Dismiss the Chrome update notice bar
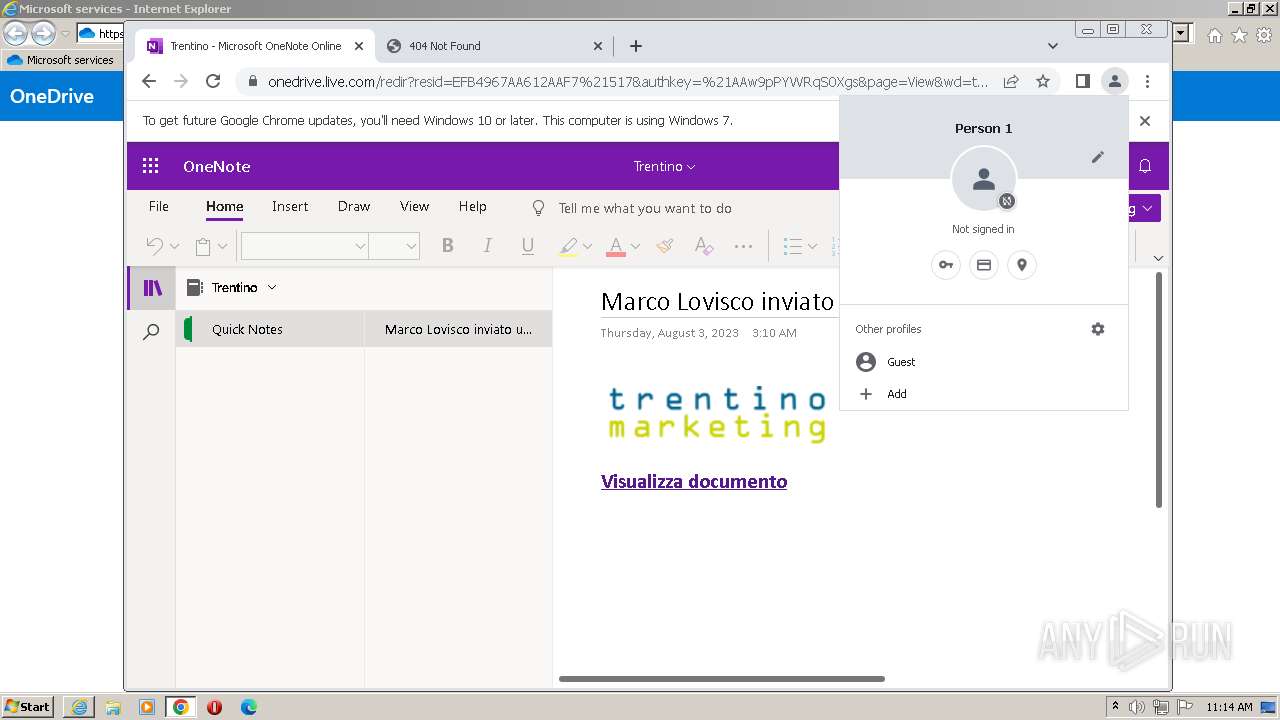Screen dimensions: 1280x720 1145,121
